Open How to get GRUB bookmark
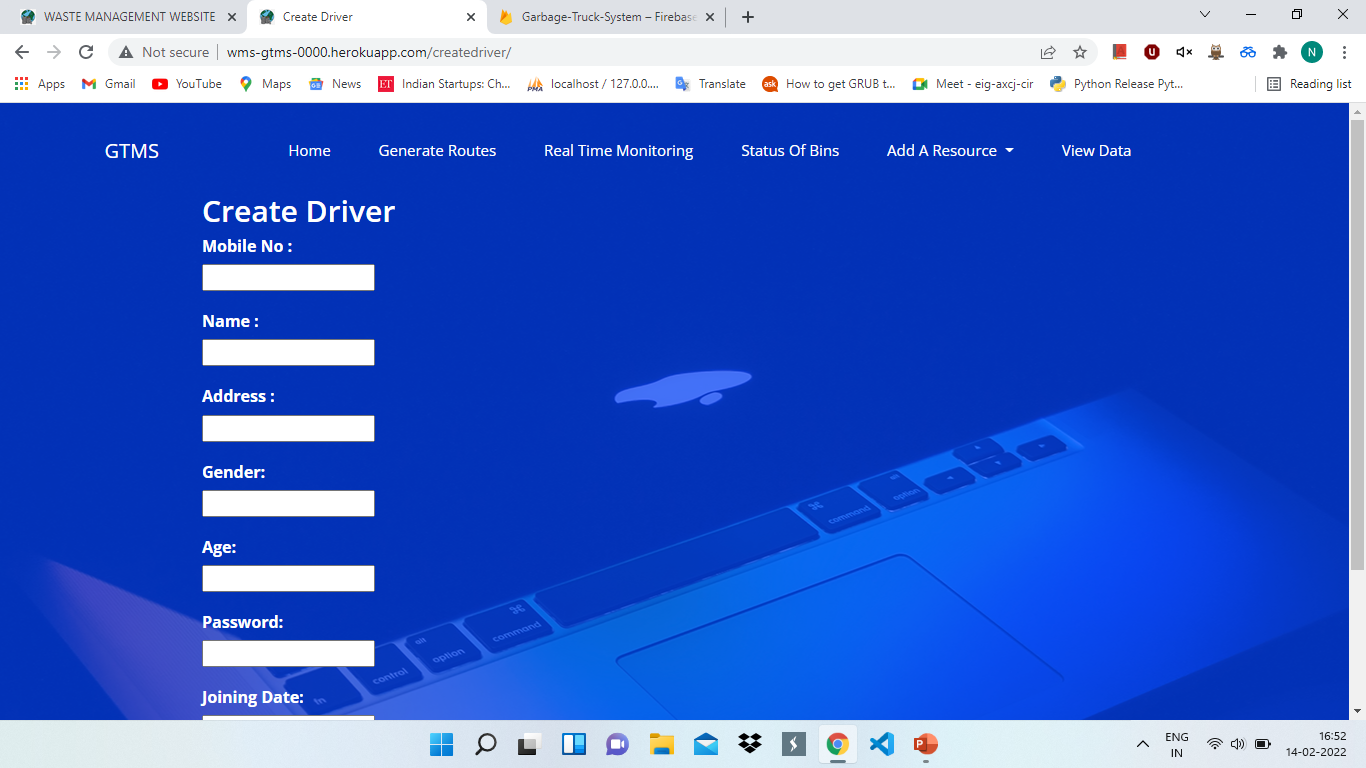Screen dimensions: 1366x768 coord(829,84)
